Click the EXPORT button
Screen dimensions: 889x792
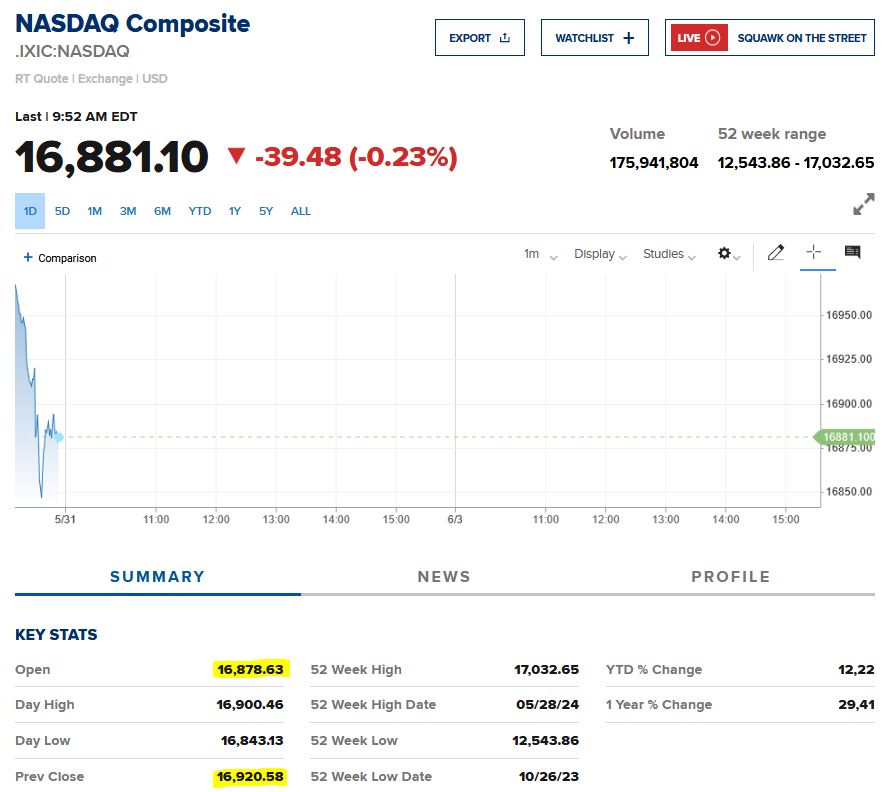coord(480,37)
